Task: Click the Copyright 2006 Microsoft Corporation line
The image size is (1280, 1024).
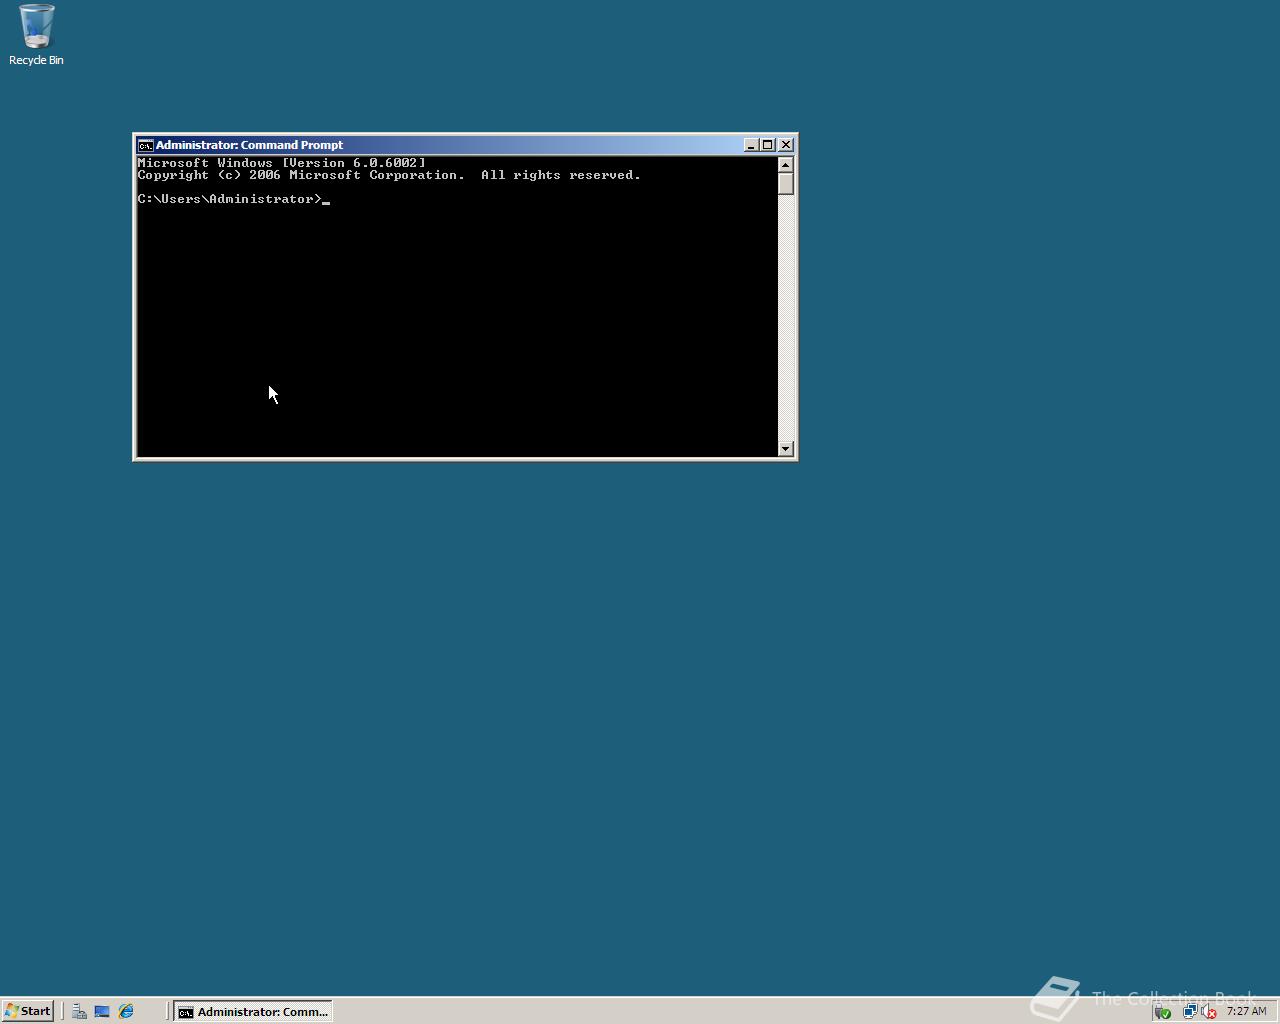Action: pyautogui.click(x=389, y=175)
